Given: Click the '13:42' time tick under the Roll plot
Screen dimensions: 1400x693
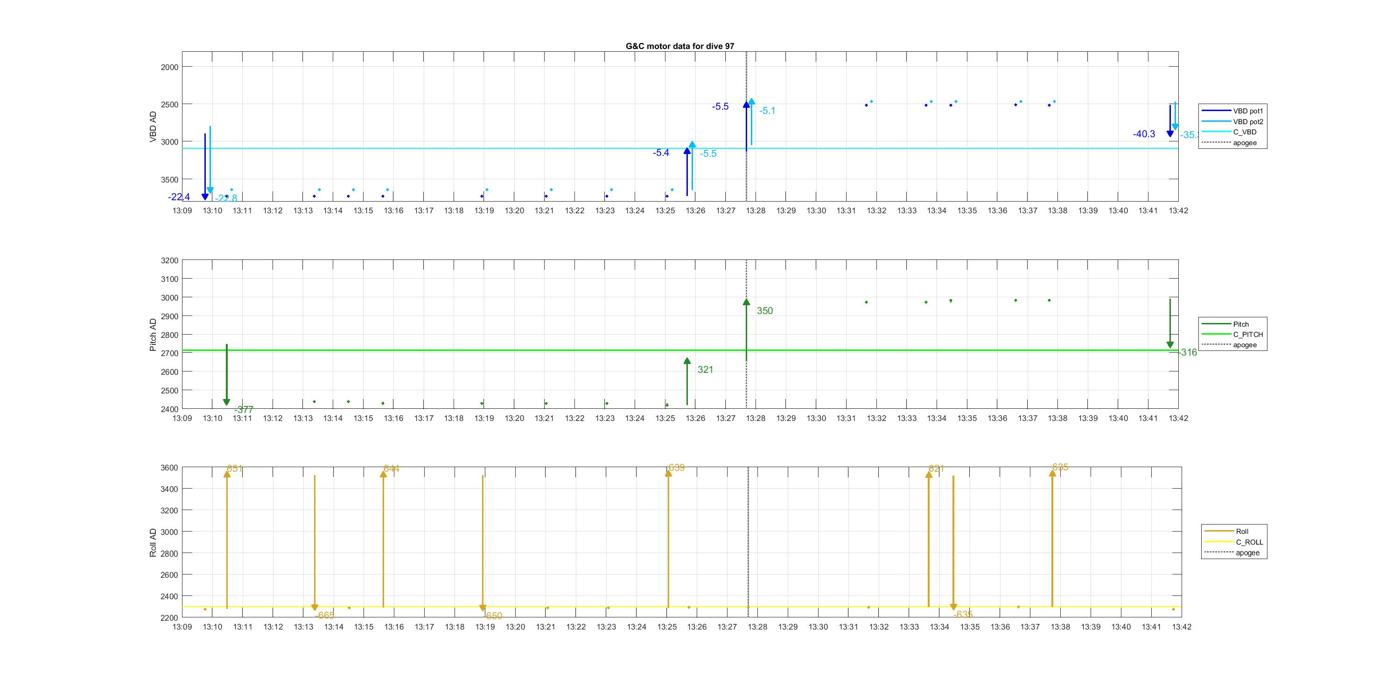Looking at the screenshot, I should pyautogui.click(x=1181, y=627).
